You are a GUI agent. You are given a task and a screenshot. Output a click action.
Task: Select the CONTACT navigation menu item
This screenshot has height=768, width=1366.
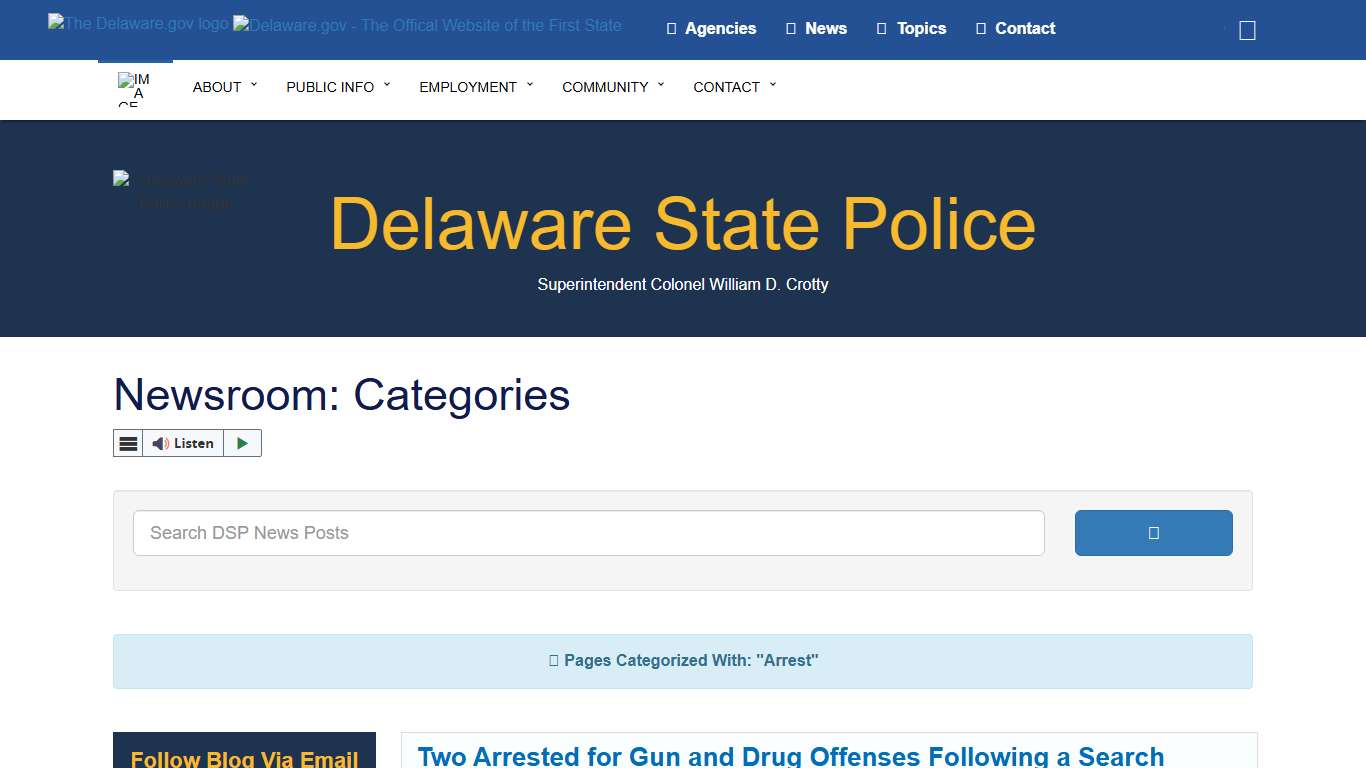pos(728,87)
